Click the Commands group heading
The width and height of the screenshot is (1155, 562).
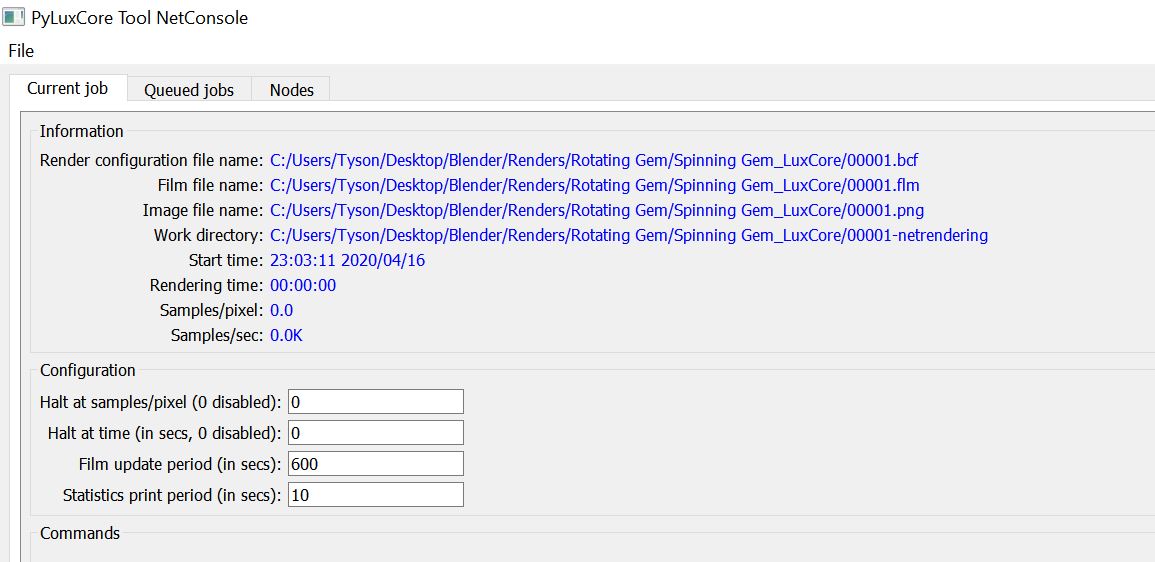[80, 533]
